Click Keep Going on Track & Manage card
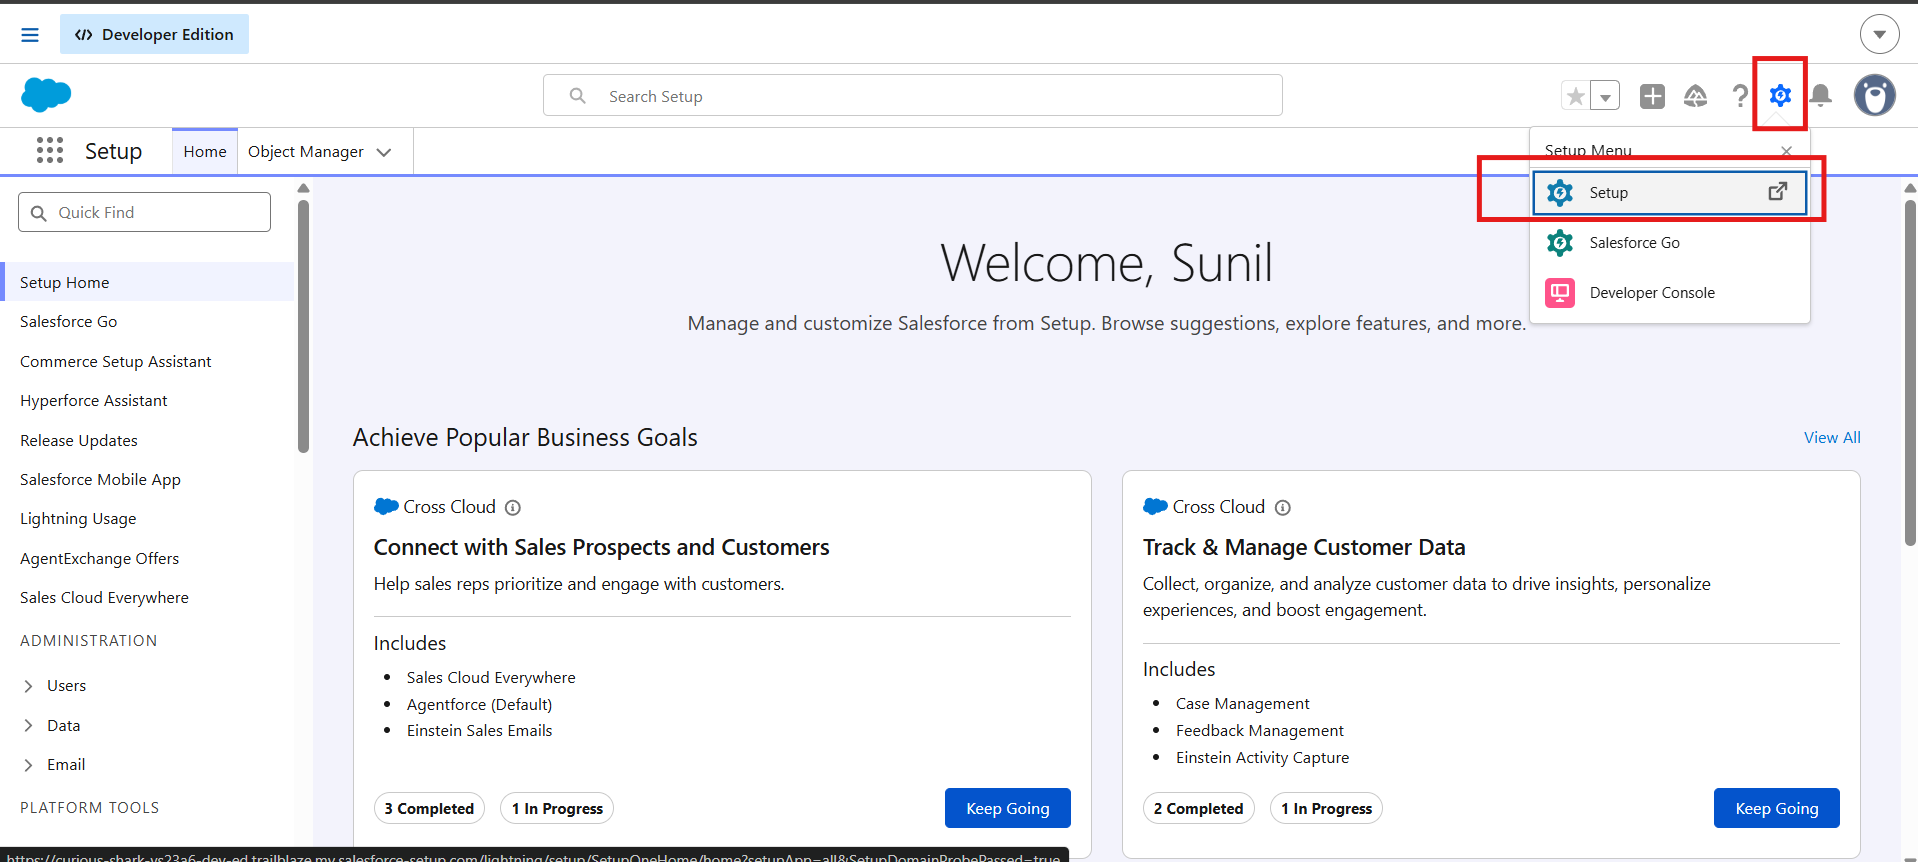The width and height of the screenshot is (1918, 862). (1777, 808)
